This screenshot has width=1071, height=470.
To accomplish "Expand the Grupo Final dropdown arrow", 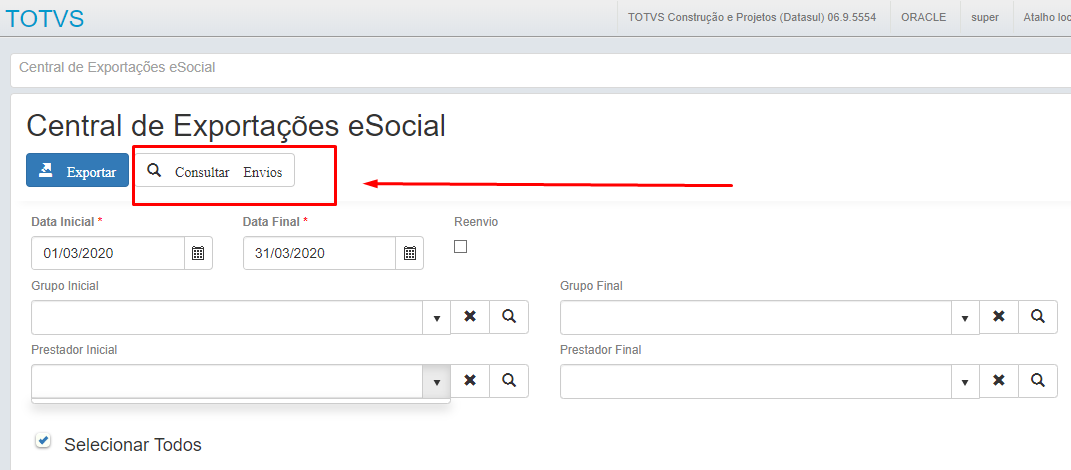I will click(x=965, y=318).
